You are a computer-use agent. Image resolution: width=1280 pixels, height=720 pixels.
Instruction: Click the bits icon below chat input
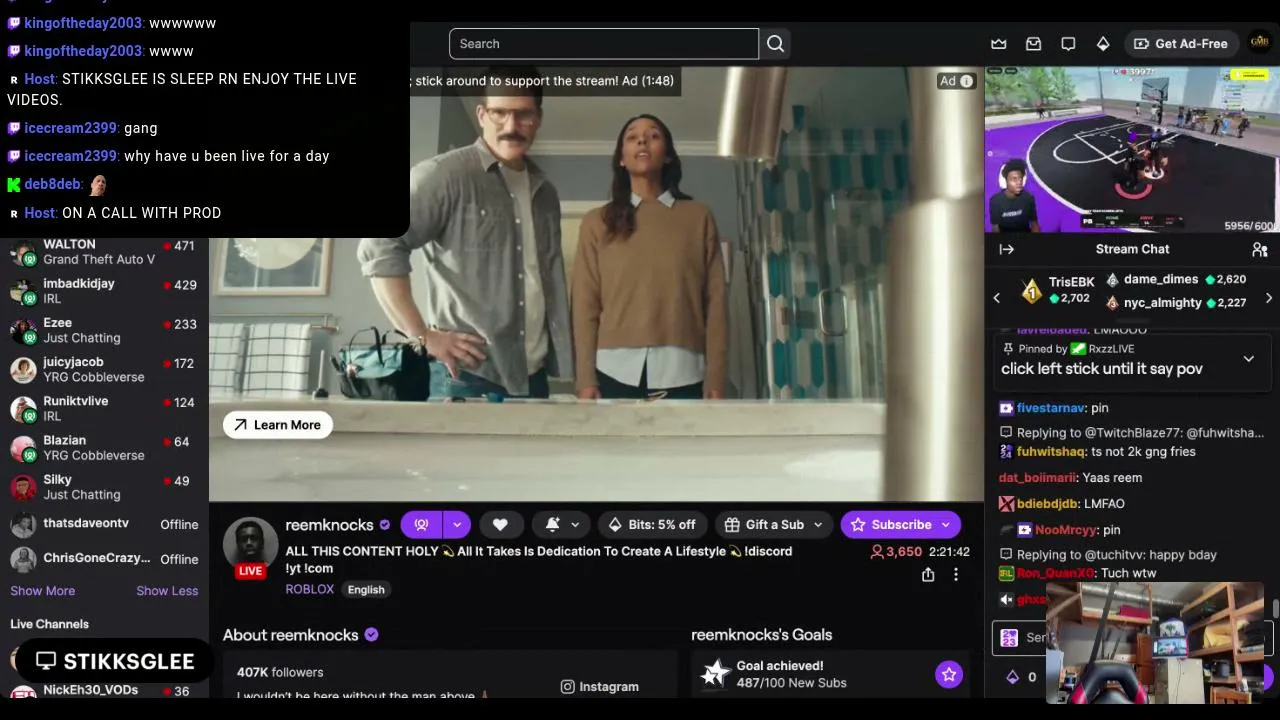tap(1013, 677)
